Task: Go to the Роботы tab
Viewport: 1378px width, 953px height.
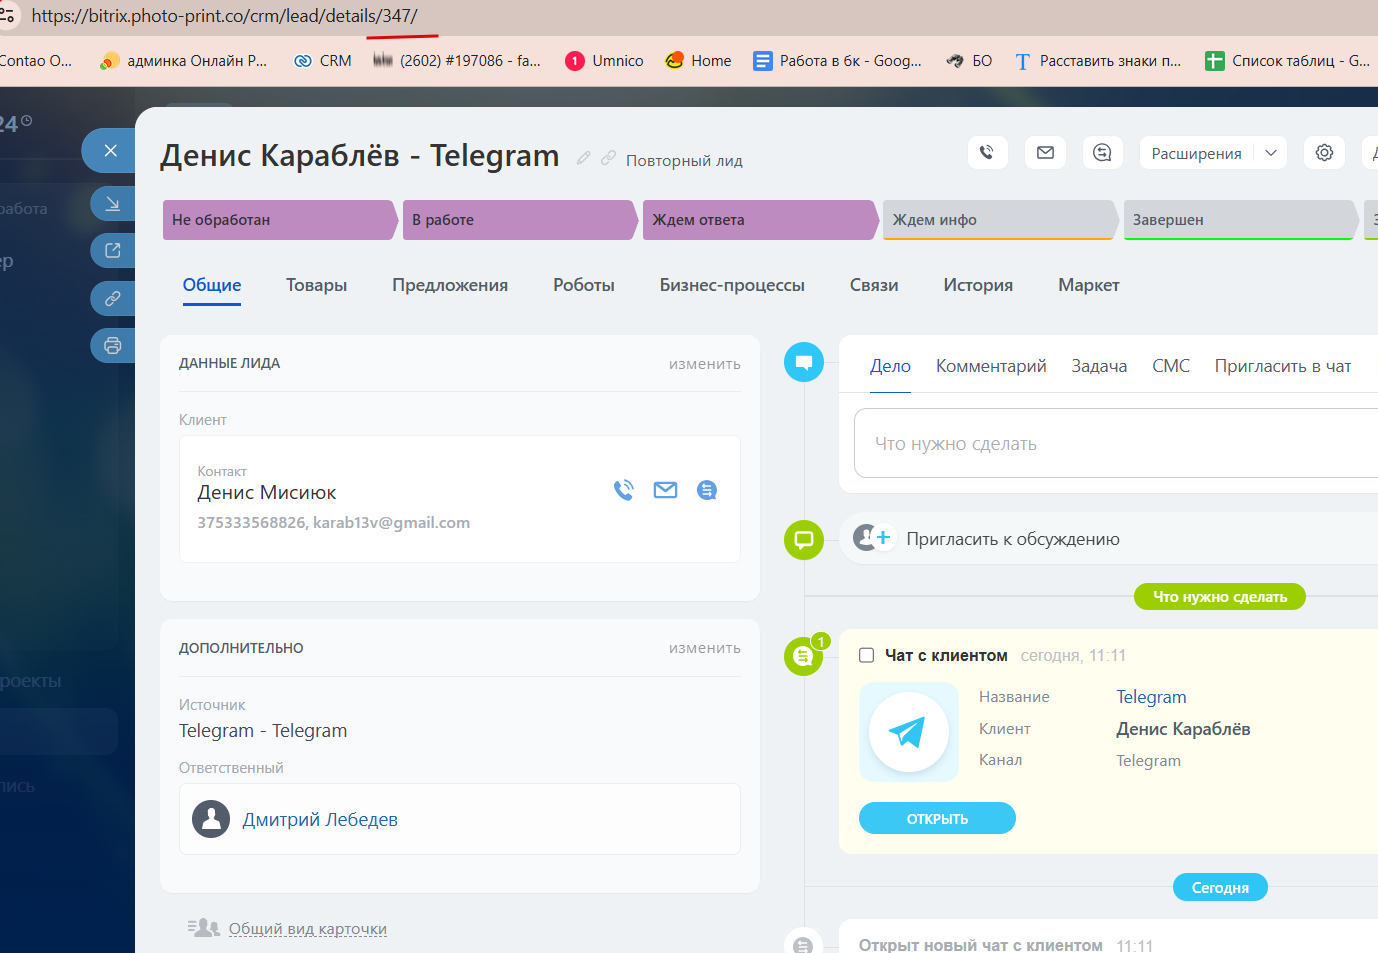Action: (584, 285)
